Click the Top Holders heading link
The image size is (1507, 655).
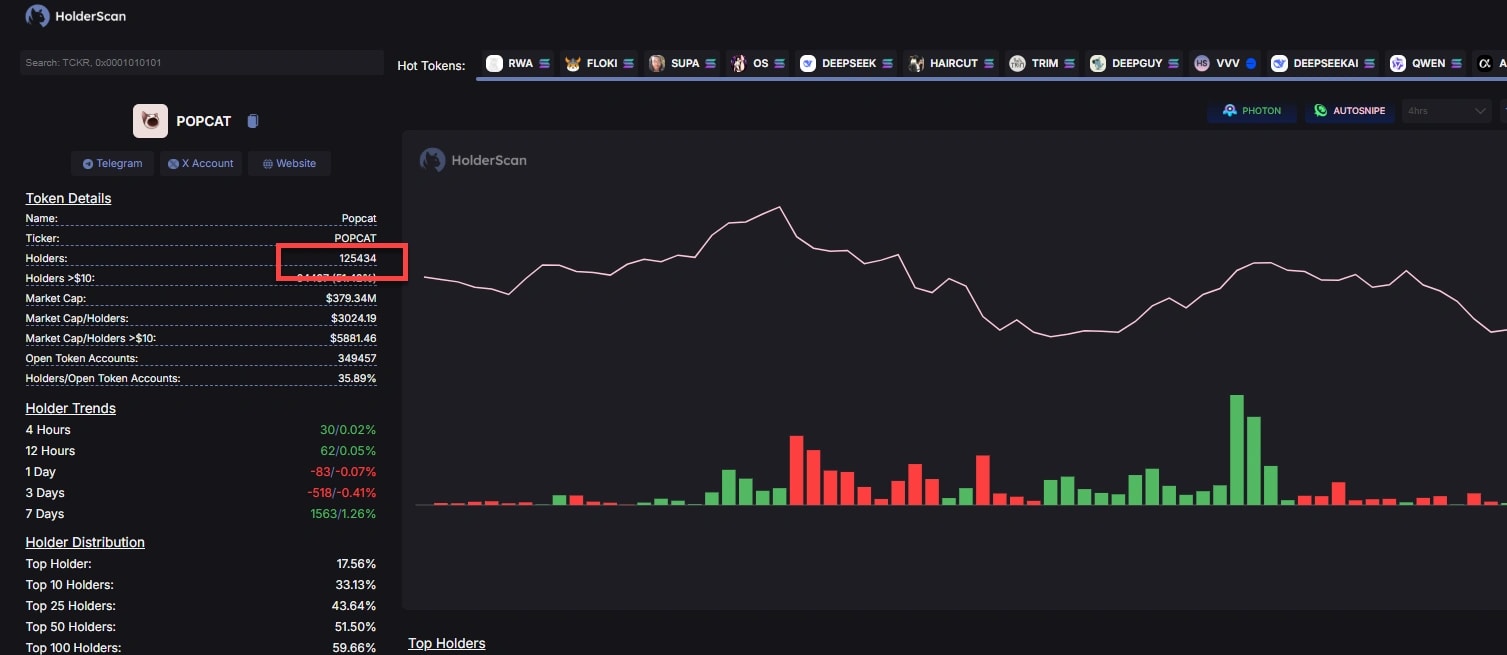pos(446,643)
